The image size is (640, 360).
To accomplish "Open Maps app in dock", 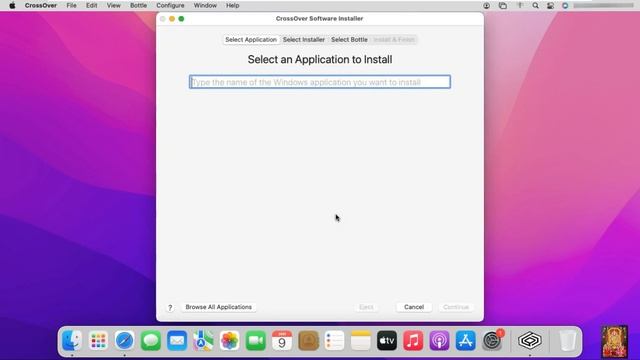I will 203,340.
